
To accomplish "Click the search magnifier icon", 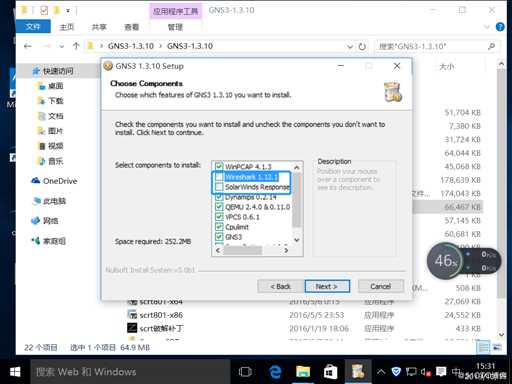I will click(491, 46).
